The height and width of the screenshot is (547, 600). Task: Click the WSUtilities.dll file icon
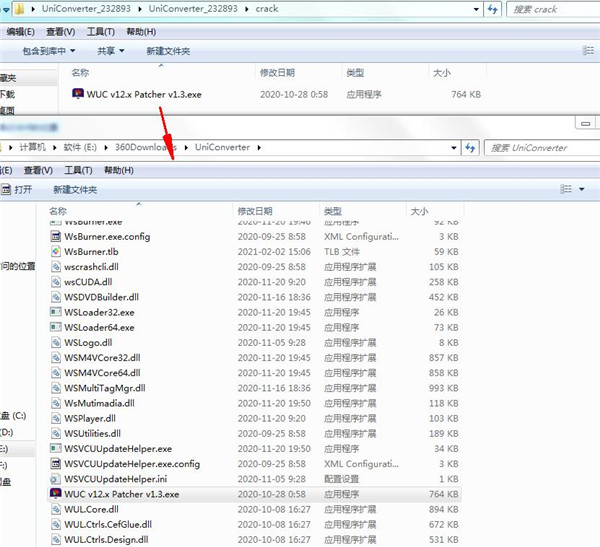56,433
